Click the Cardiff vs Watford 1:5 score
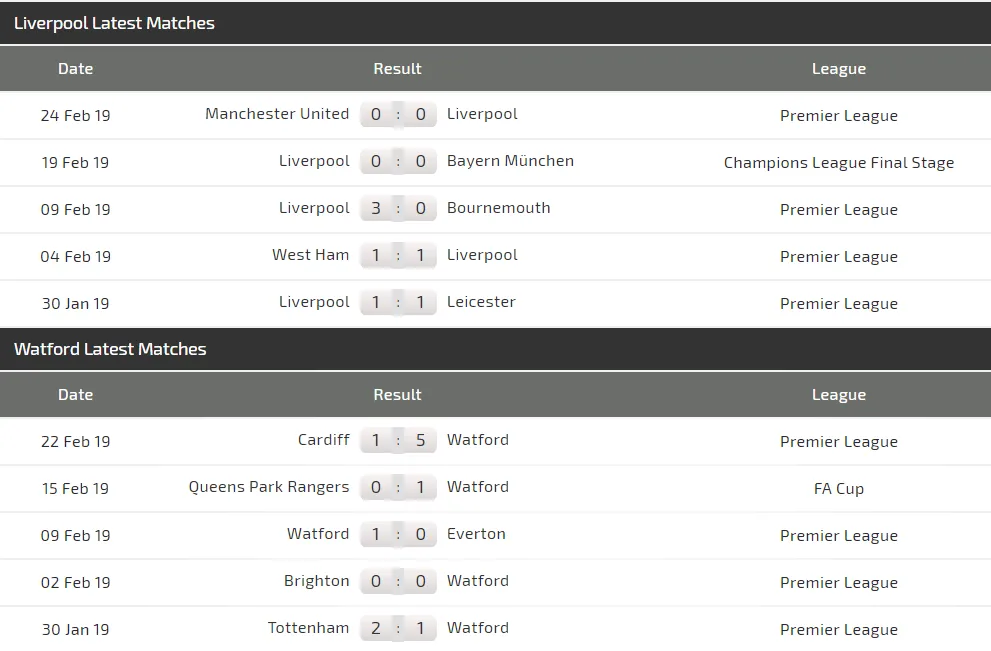Image resolution: width=991 pixels, height=651 pixels. pyautogui.click(x=398, y=441)
